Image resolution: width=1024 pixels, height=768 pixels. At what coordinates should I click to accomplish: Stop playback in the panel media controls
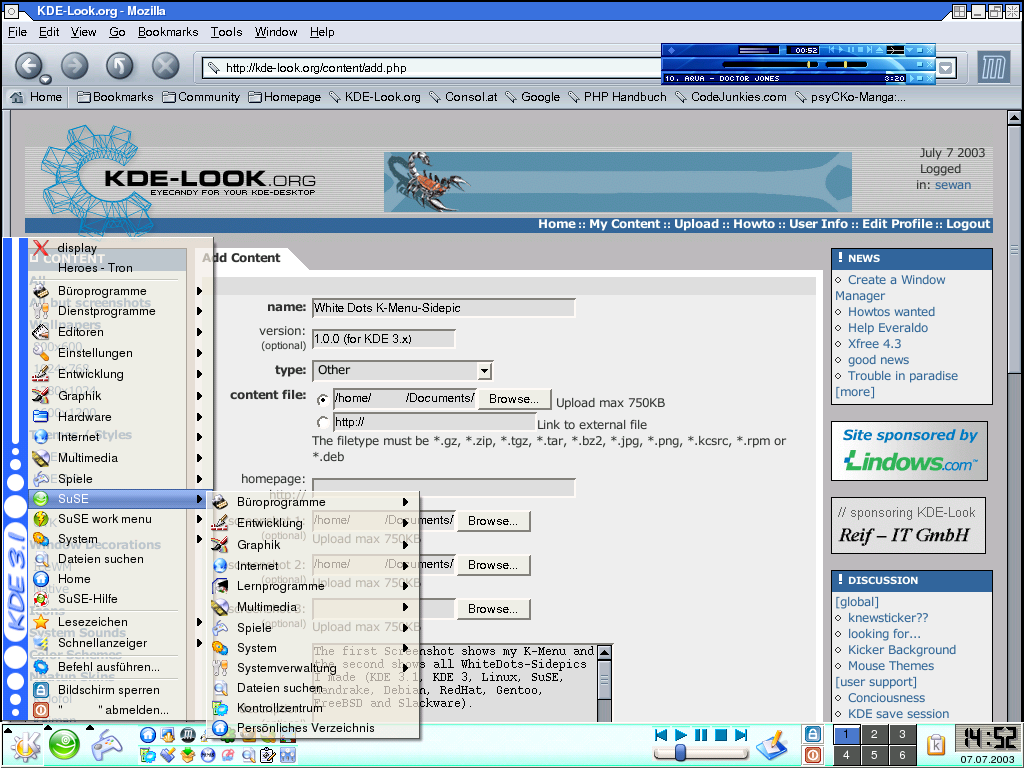[721, 735]
